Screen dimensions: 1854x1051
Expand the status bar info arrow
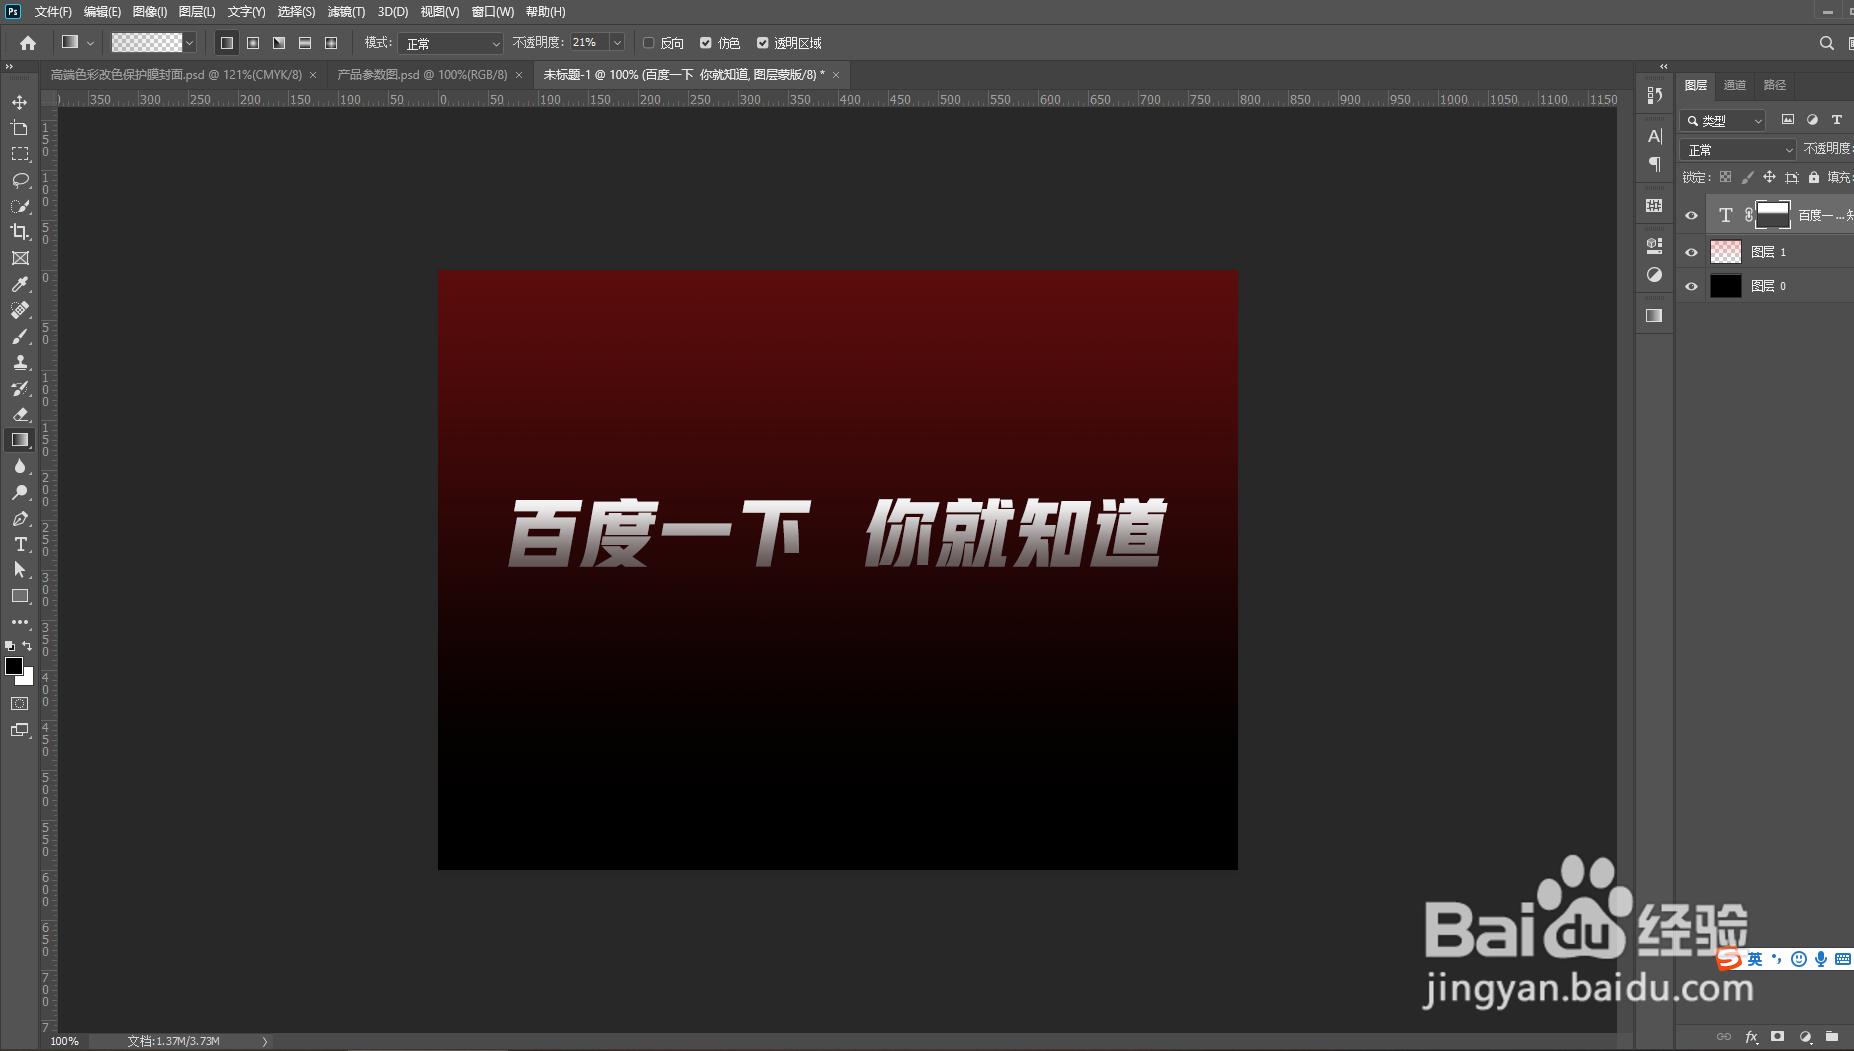click(265, 1041)
